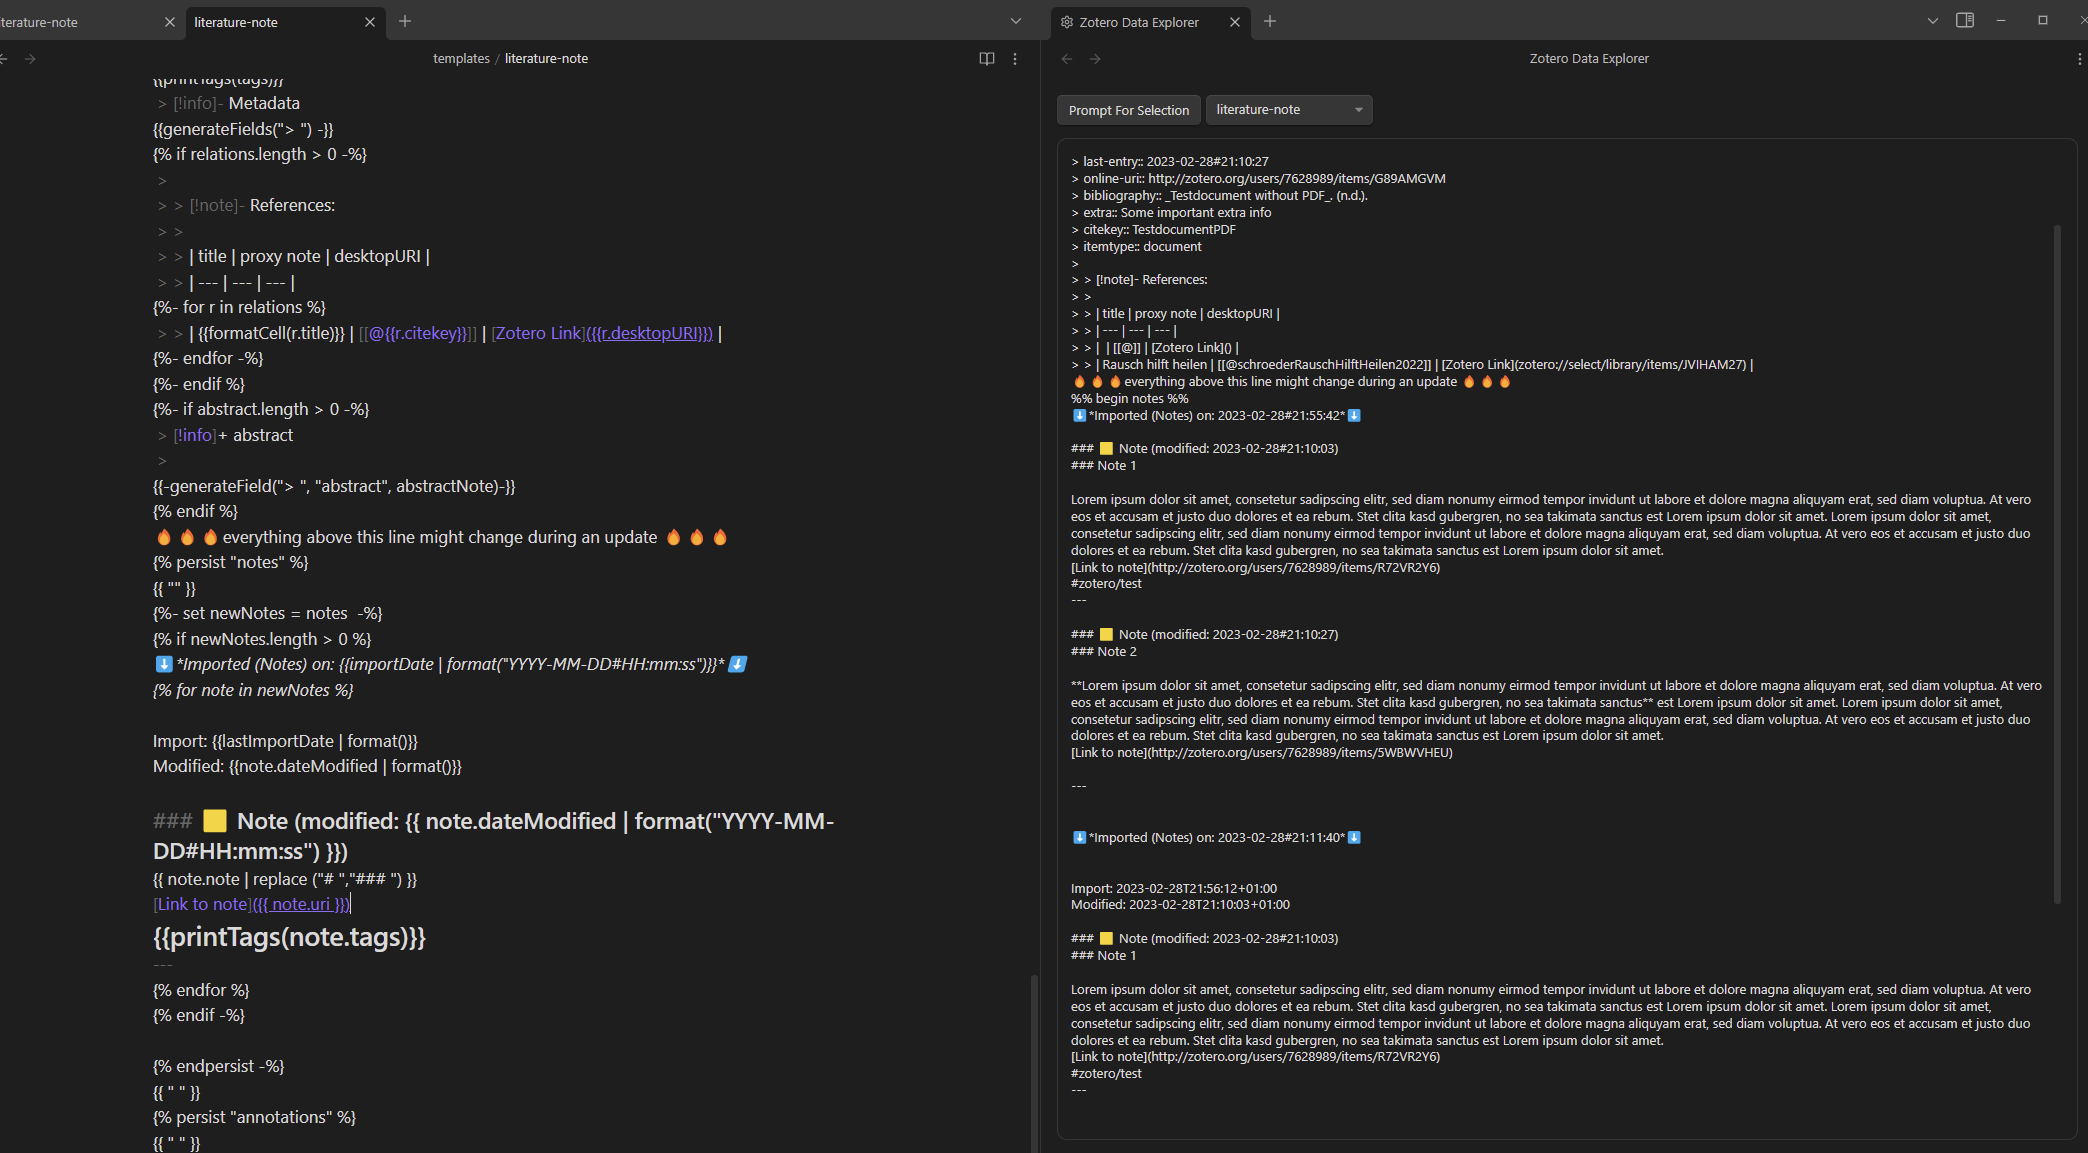Click output preview vertical scrollbar
2088x1153 pixels.
coord(2057,560)
